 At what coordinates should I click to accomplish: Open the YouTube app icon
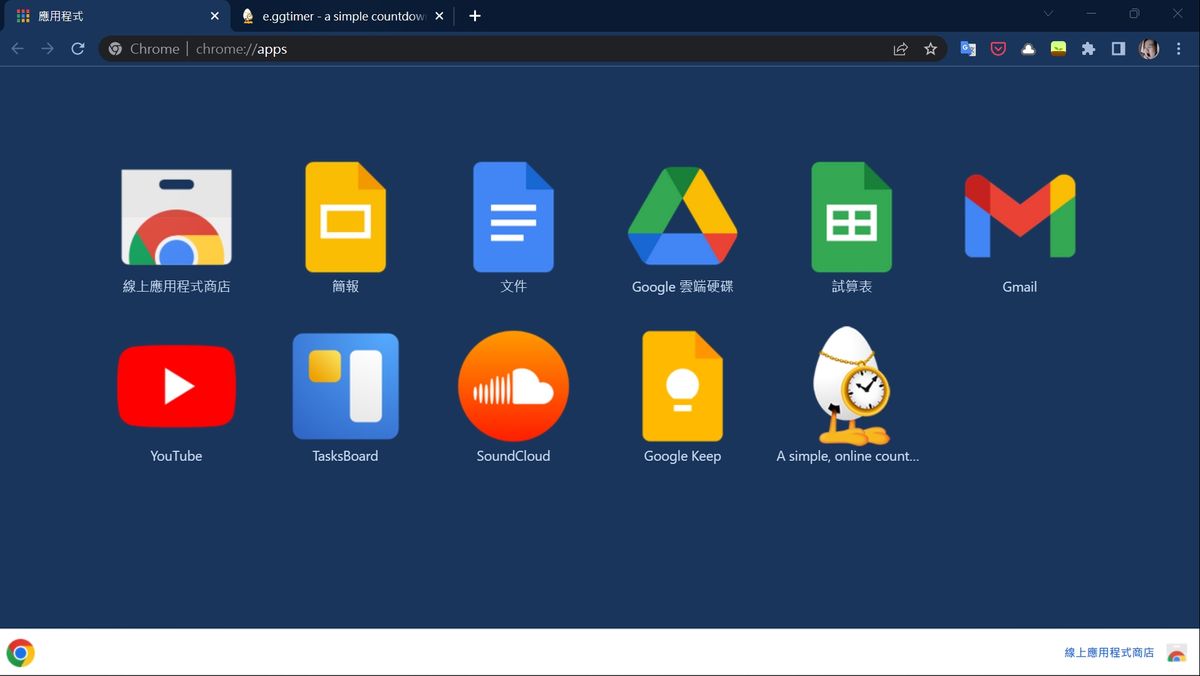click(176, 386)
